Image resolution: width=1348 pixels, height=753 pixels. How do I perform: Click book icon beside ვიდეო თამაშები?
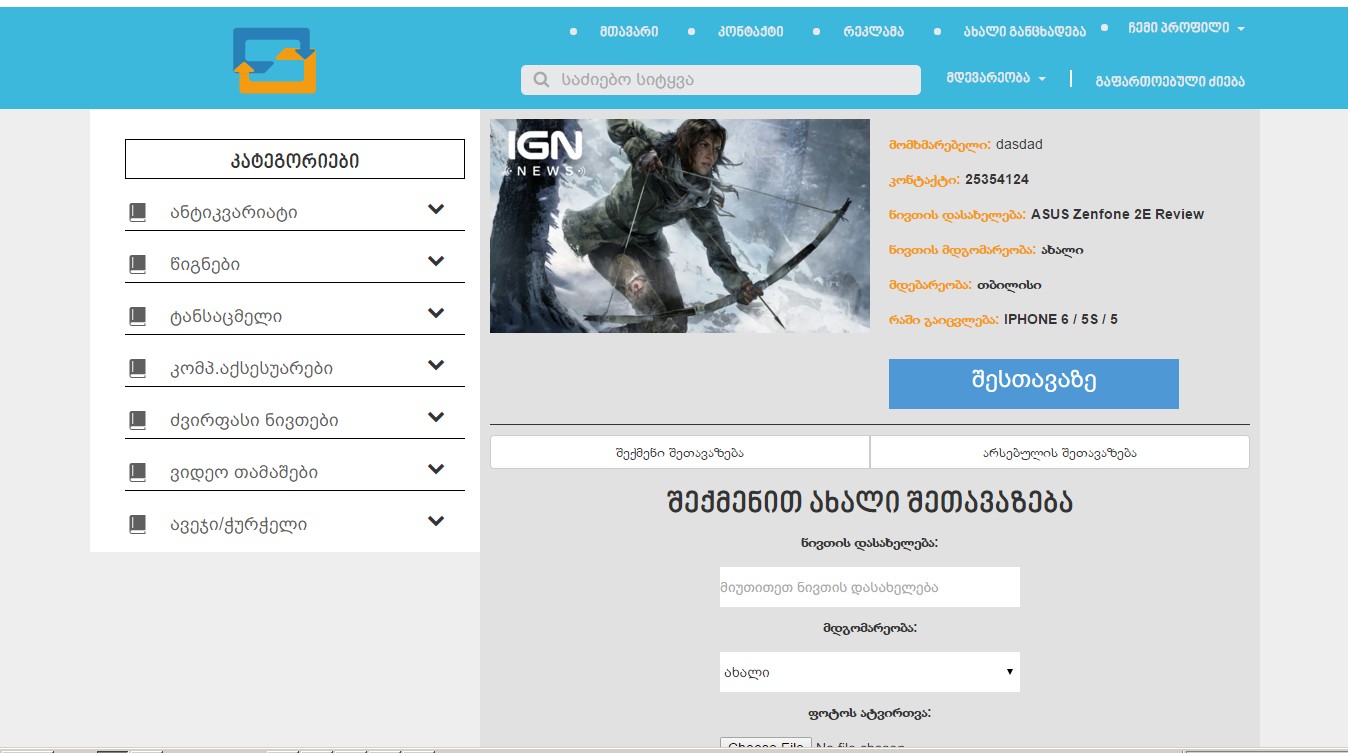pos(138,472)
